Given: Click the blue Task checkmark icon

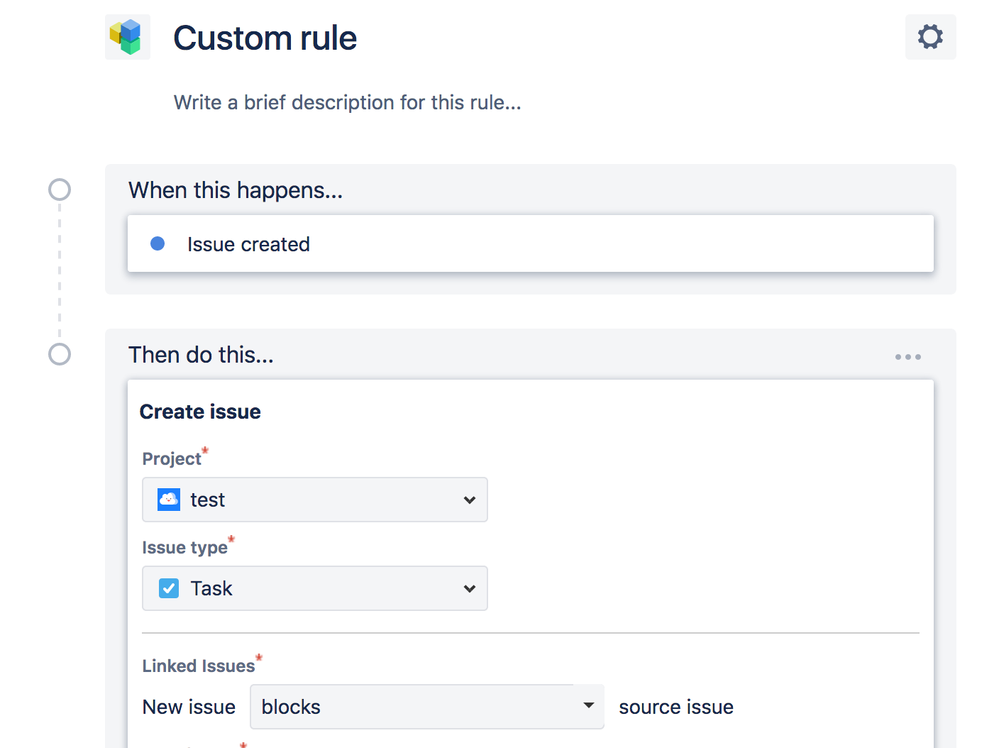Looking at the screenshot, I should [x=169, y=588].
